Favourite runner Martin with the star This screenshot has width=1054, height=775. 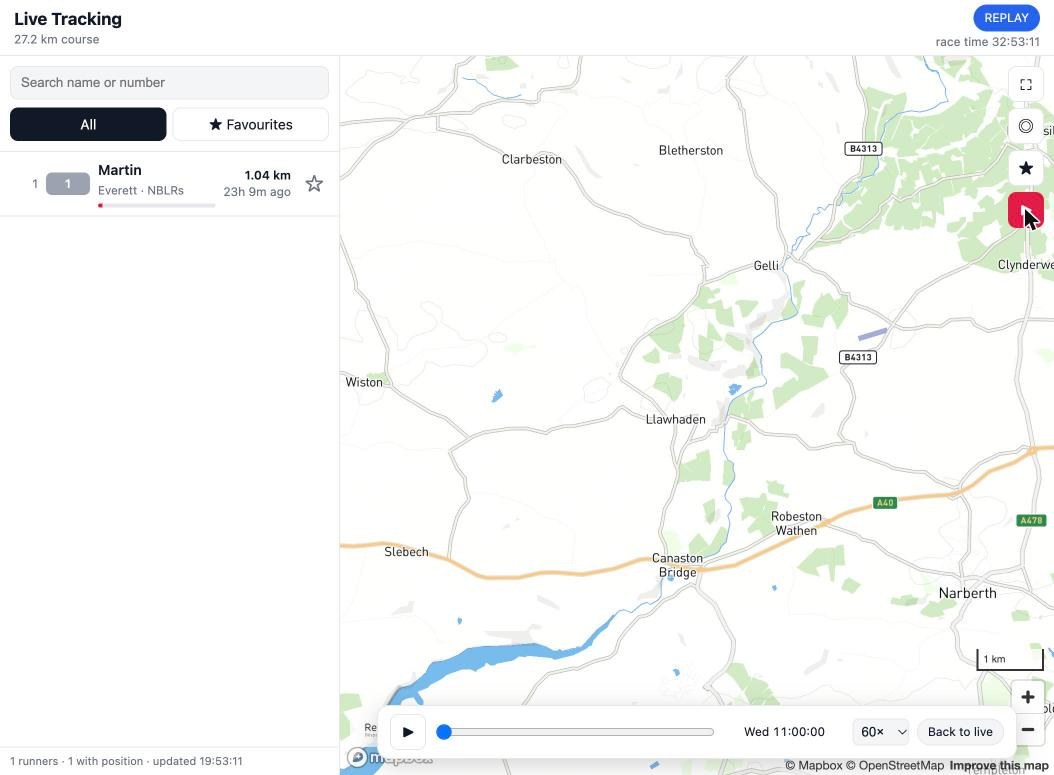coord(314,183)
